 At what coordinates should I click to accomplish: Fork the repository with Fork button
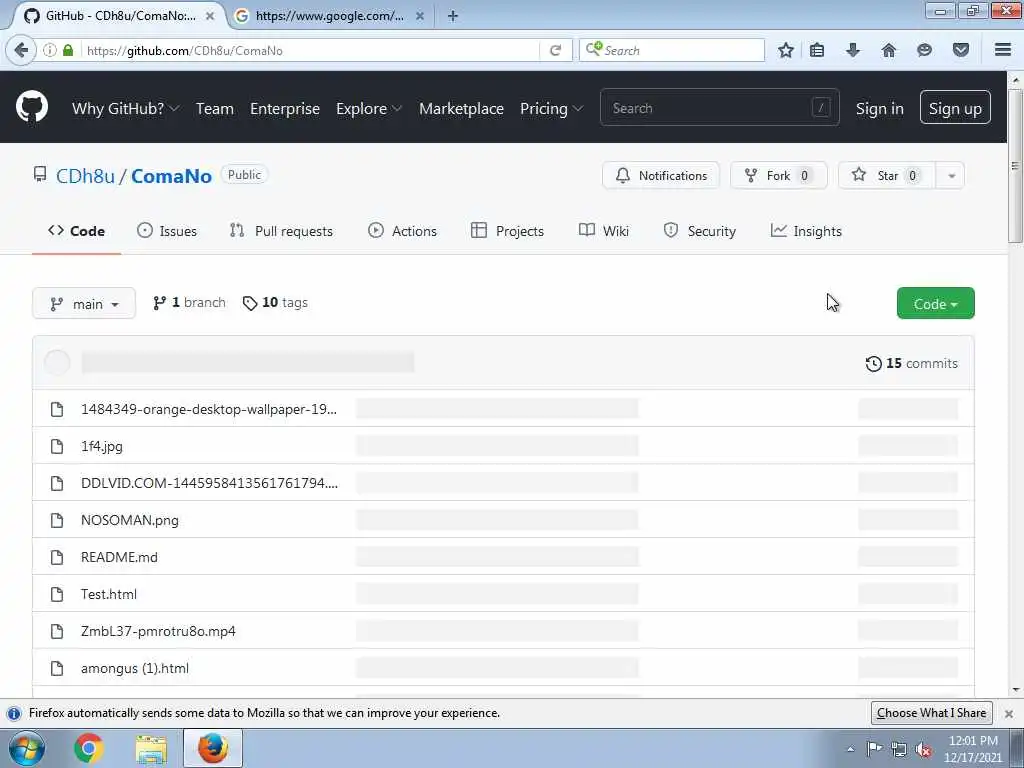coord(778,176)
